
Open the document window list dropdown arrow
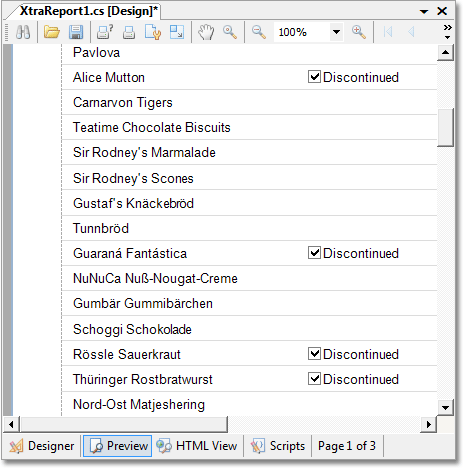tap(424, 12)
